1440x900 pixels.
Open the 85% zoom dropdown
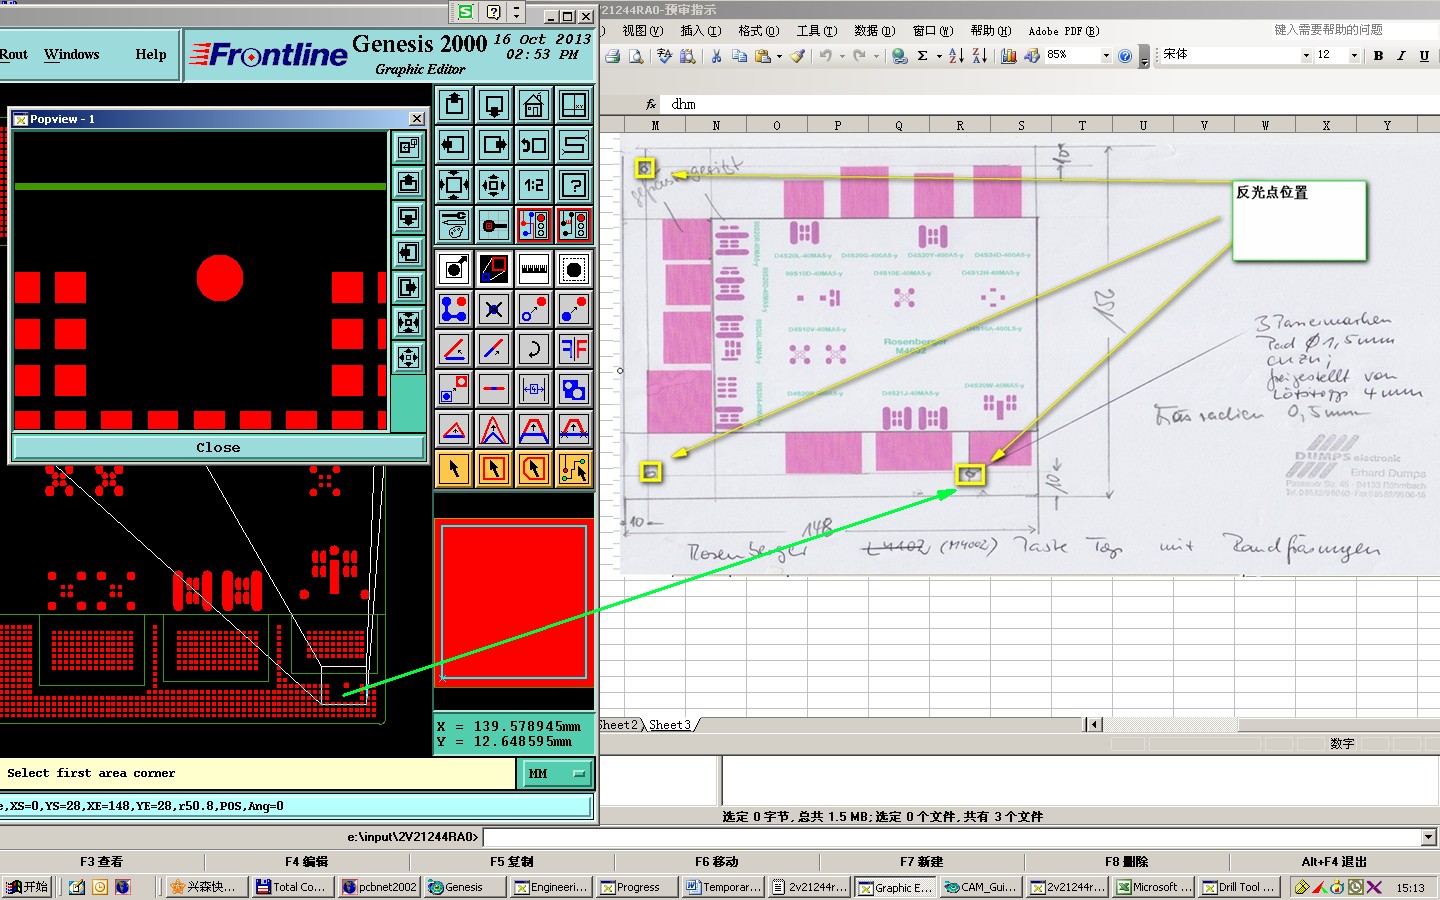tap(1106, 56)
